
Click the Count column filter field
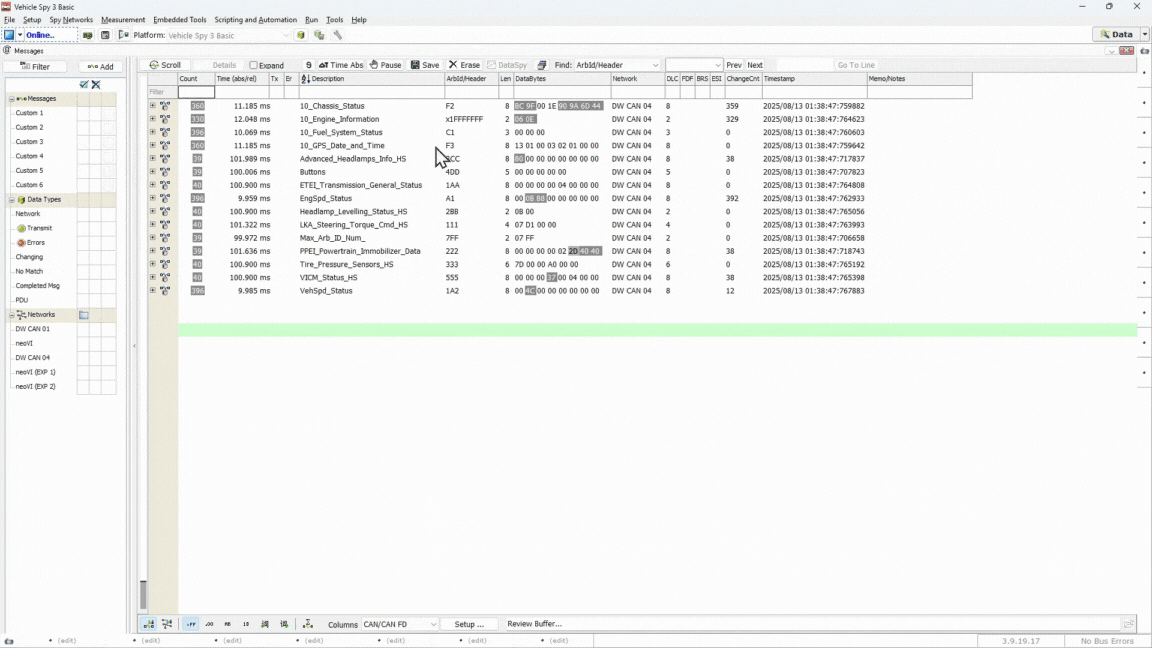click(x=196, y=92)
